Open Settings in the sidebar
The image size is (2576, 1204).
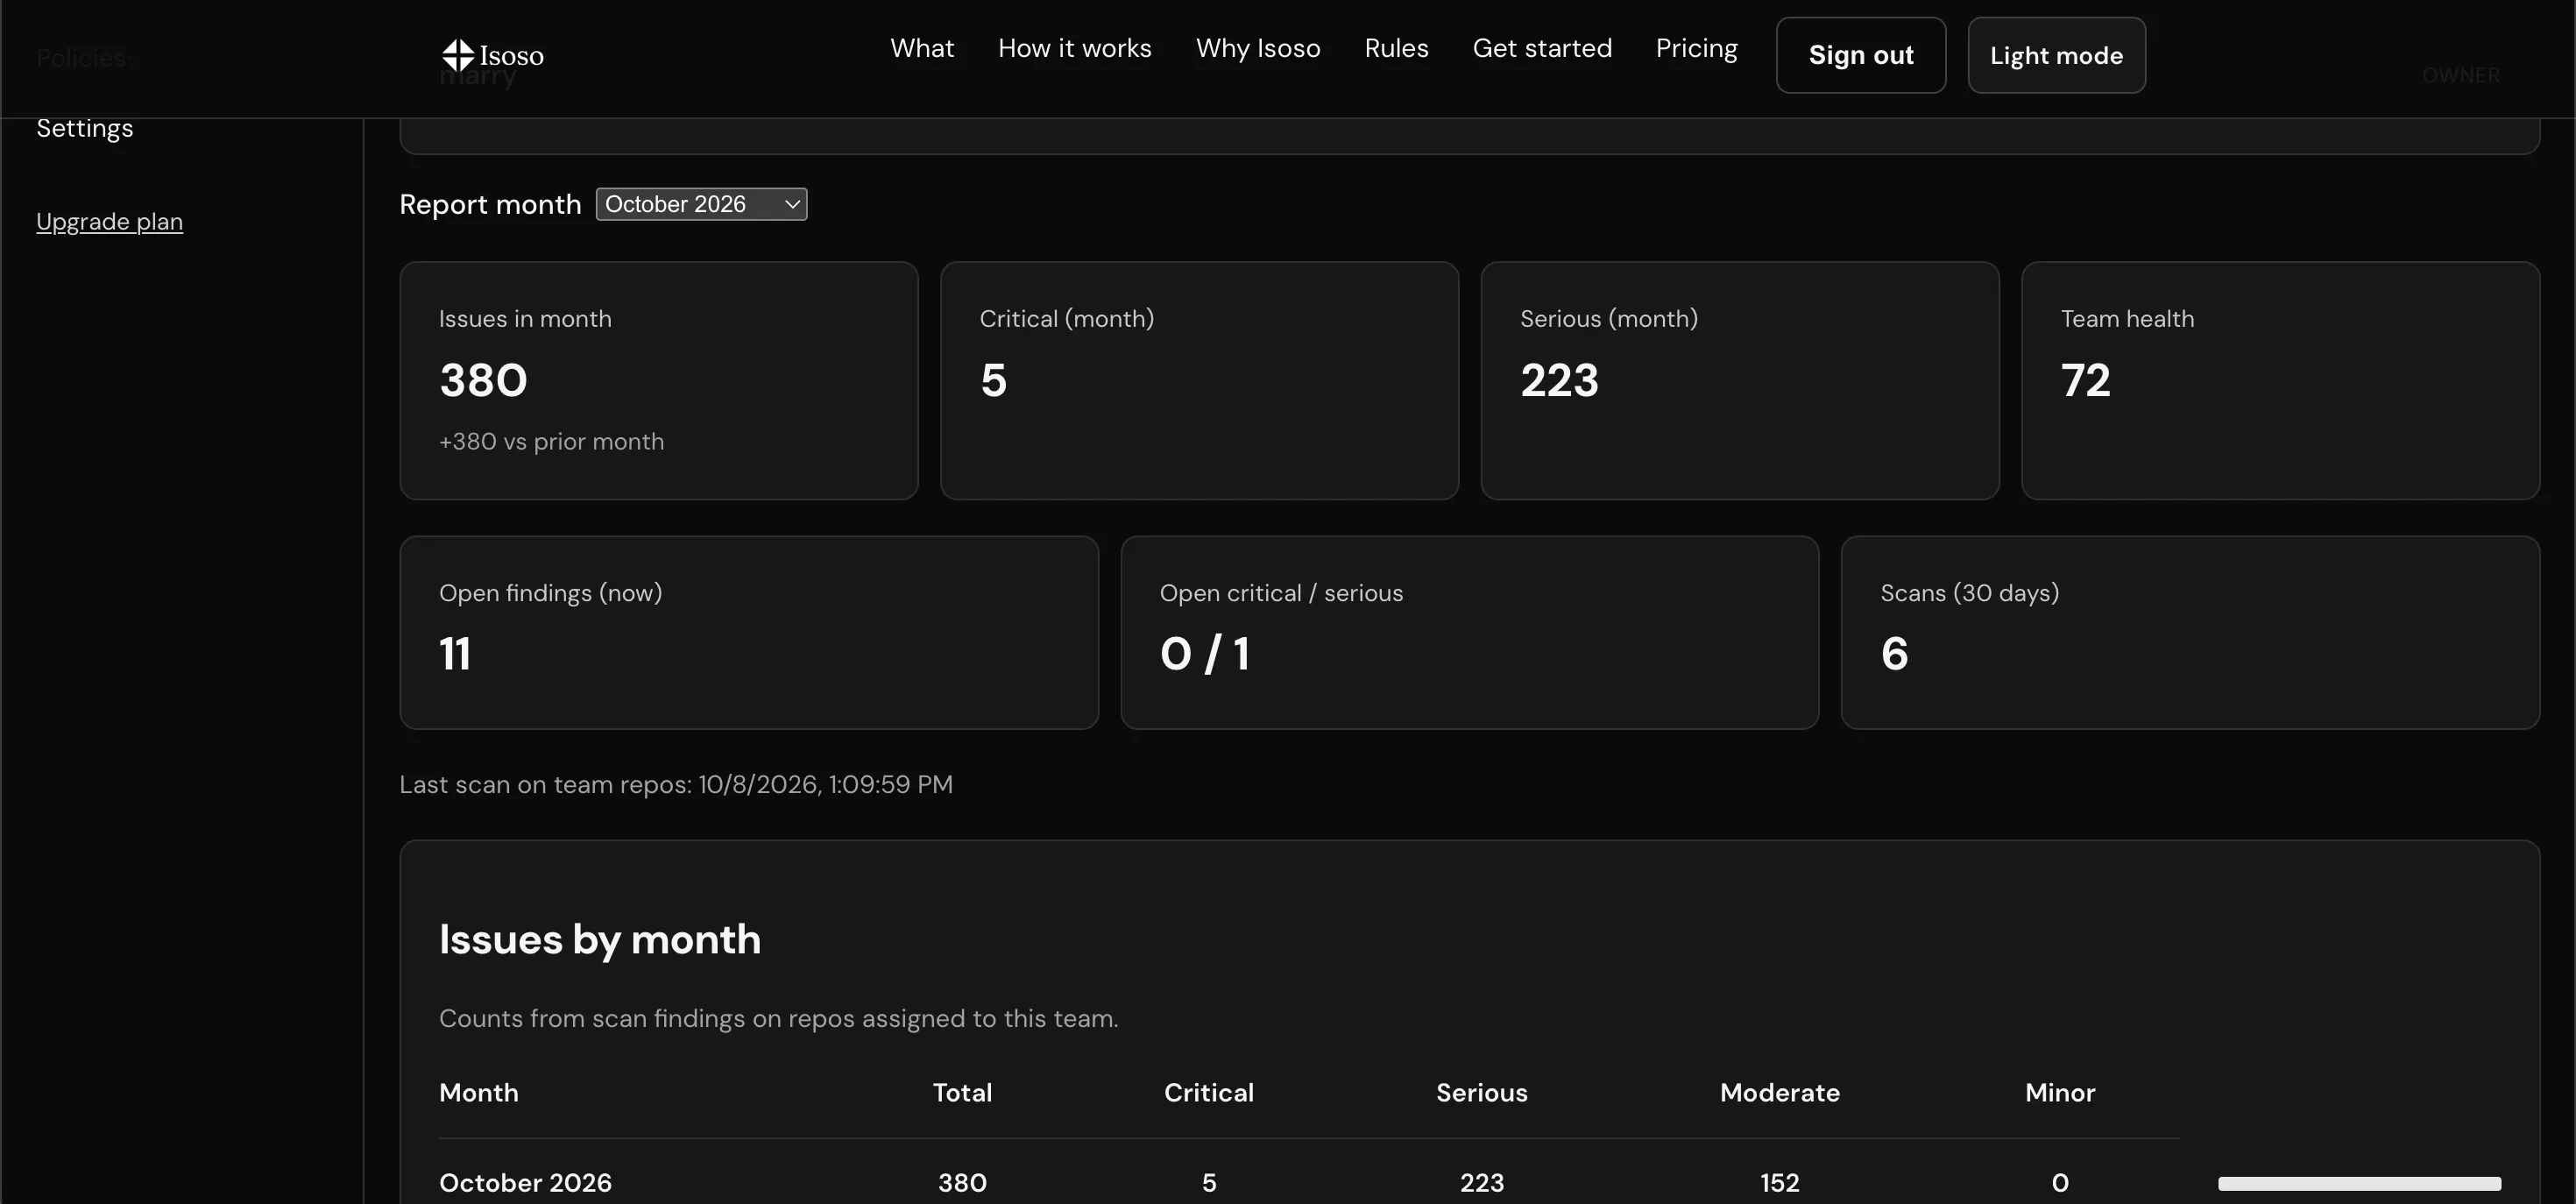(x=85, y=128)
